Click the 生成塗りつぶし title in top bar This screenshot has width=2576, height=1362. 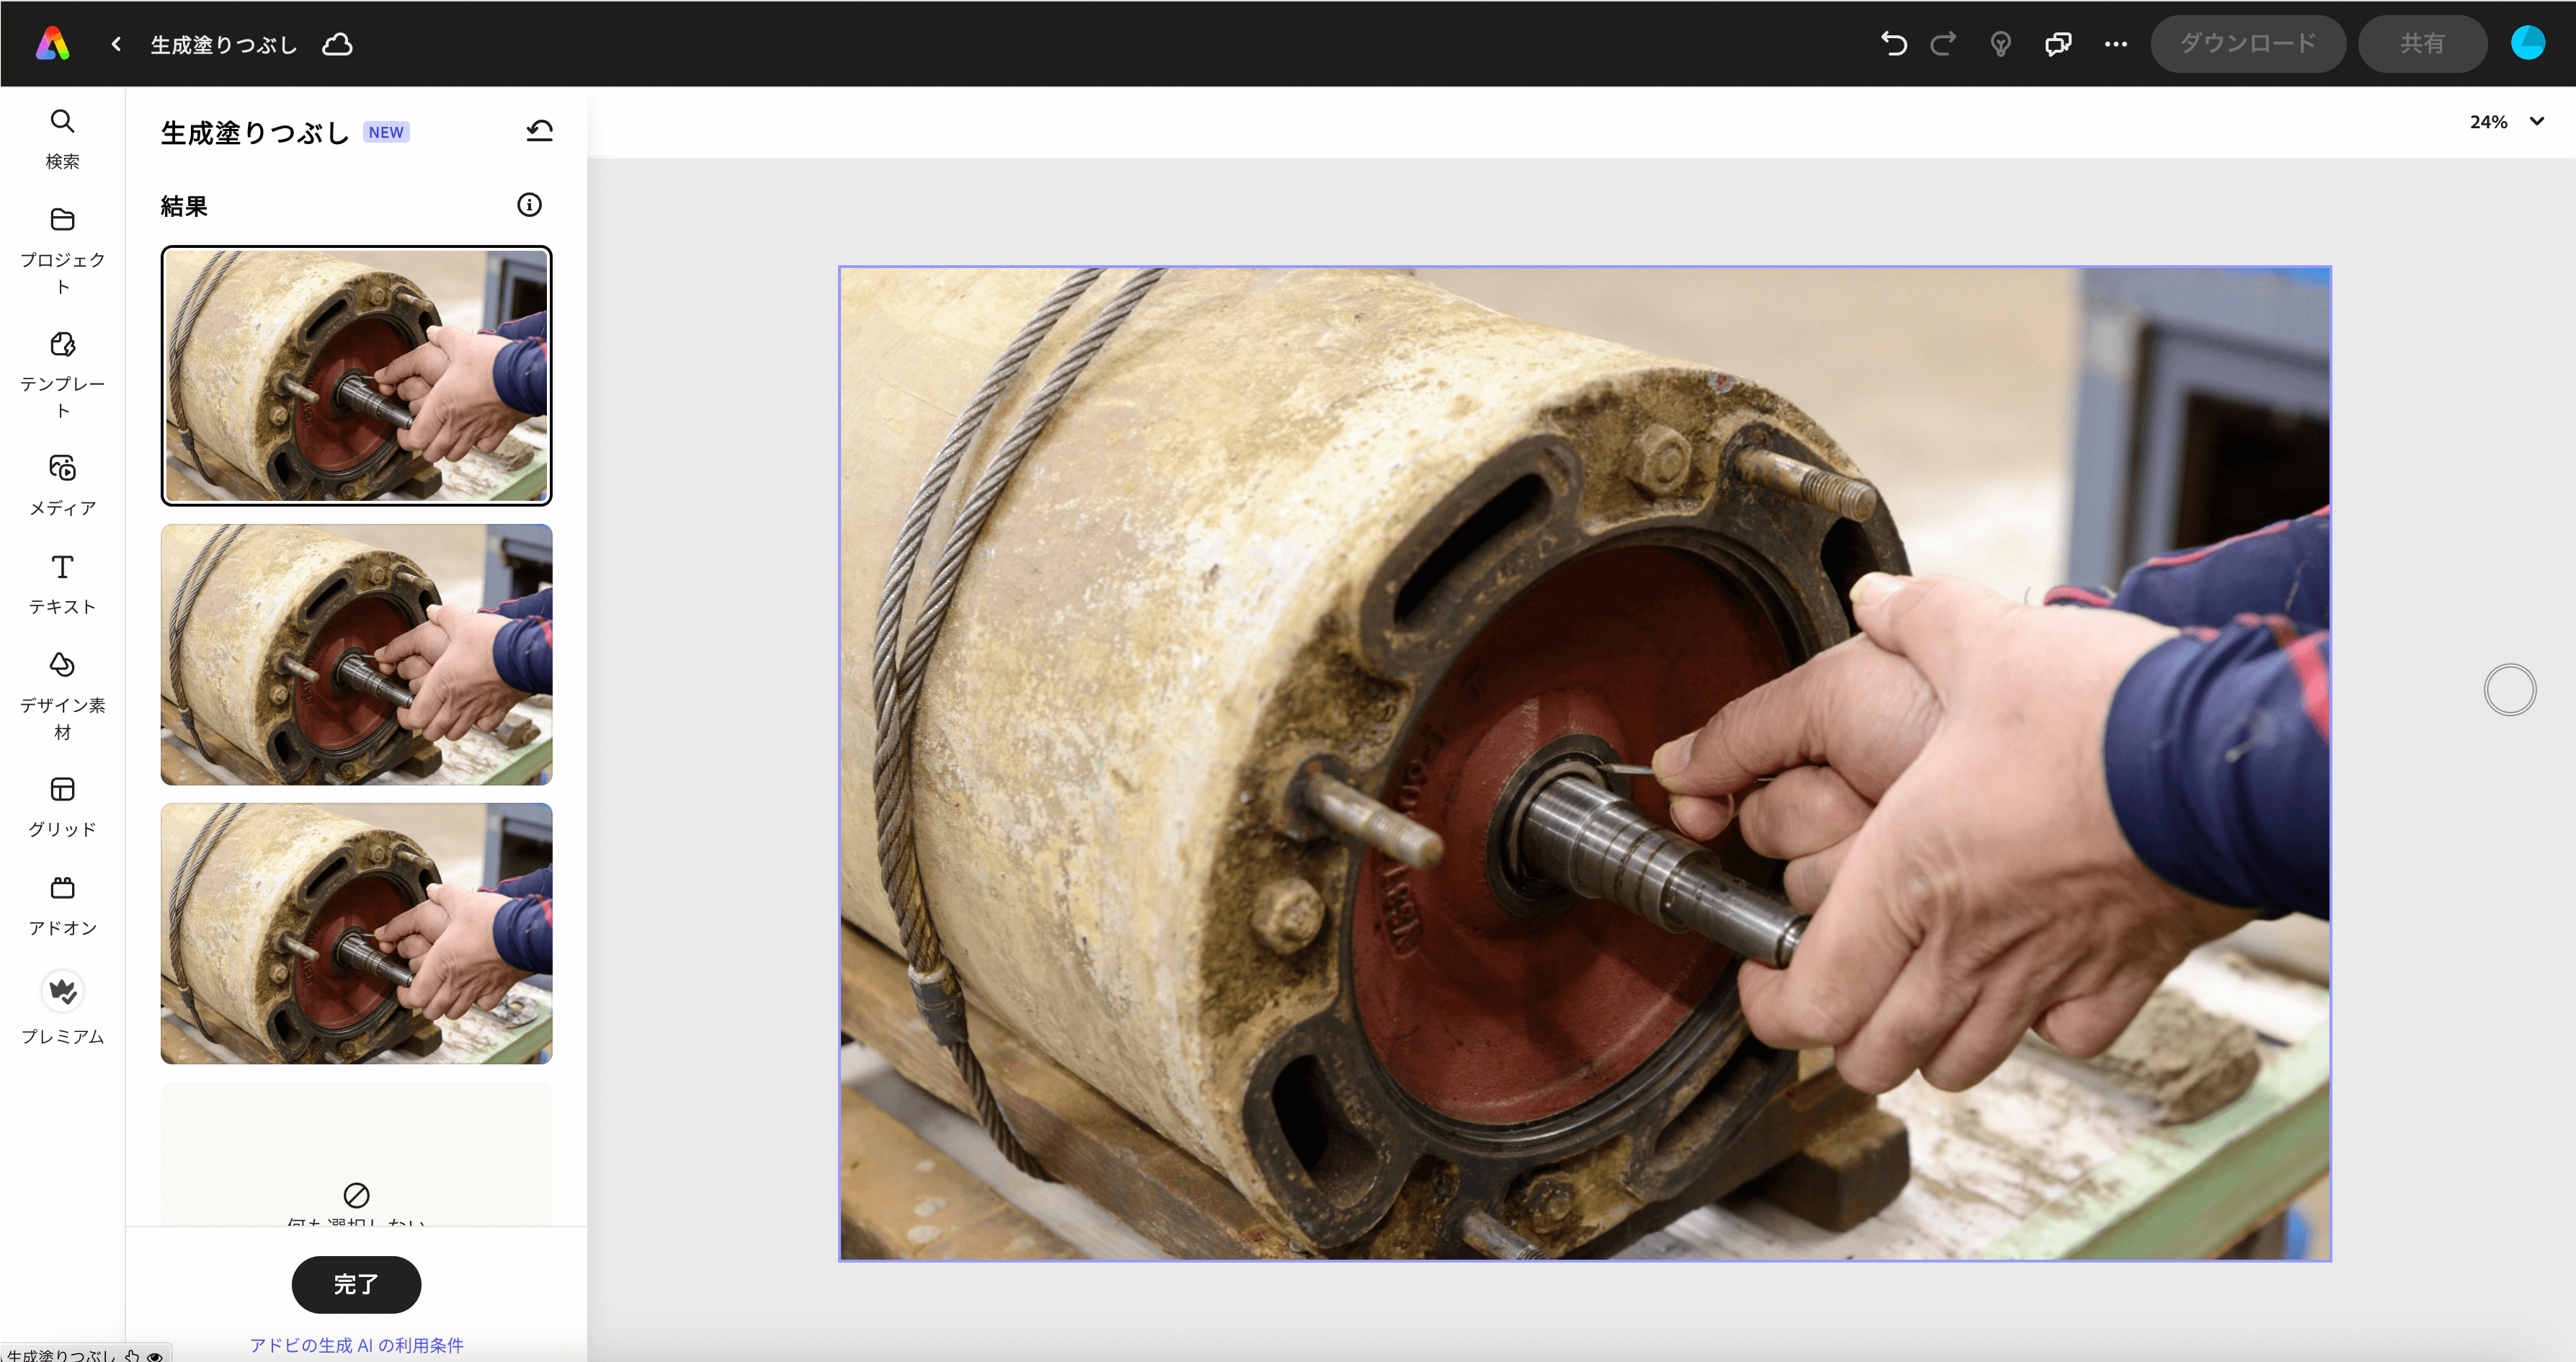[224, 45]
